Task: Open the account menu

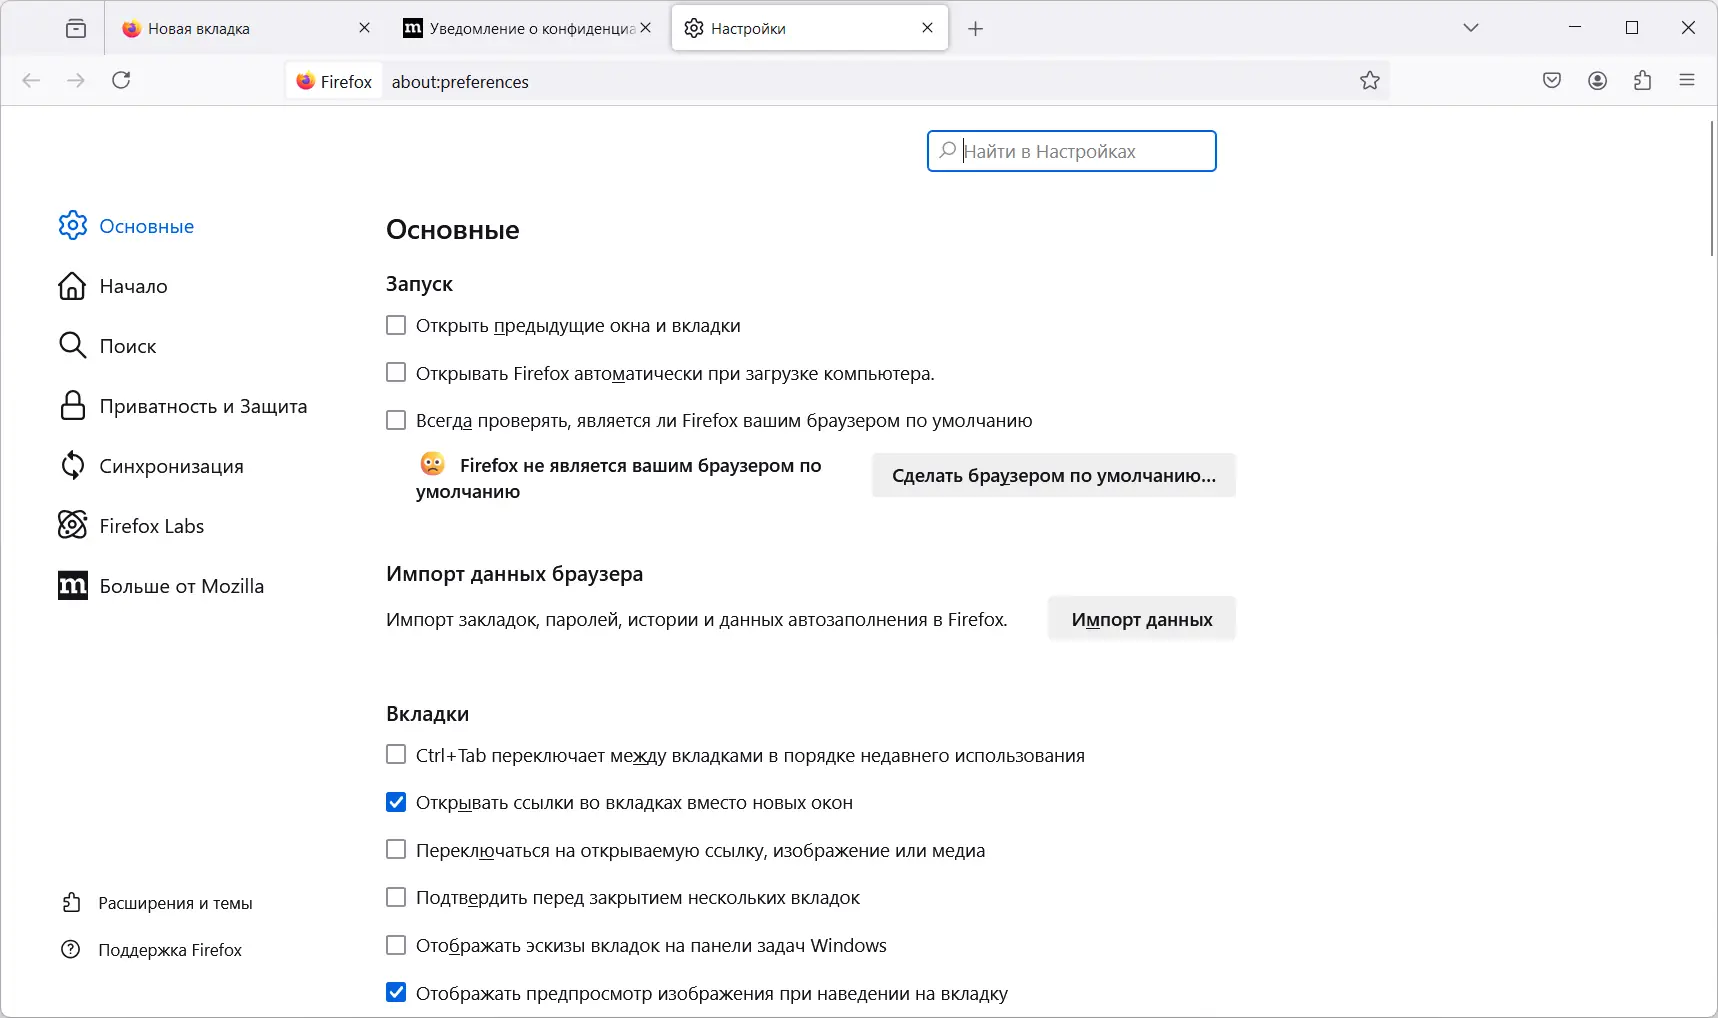Action: (1597, 80)
